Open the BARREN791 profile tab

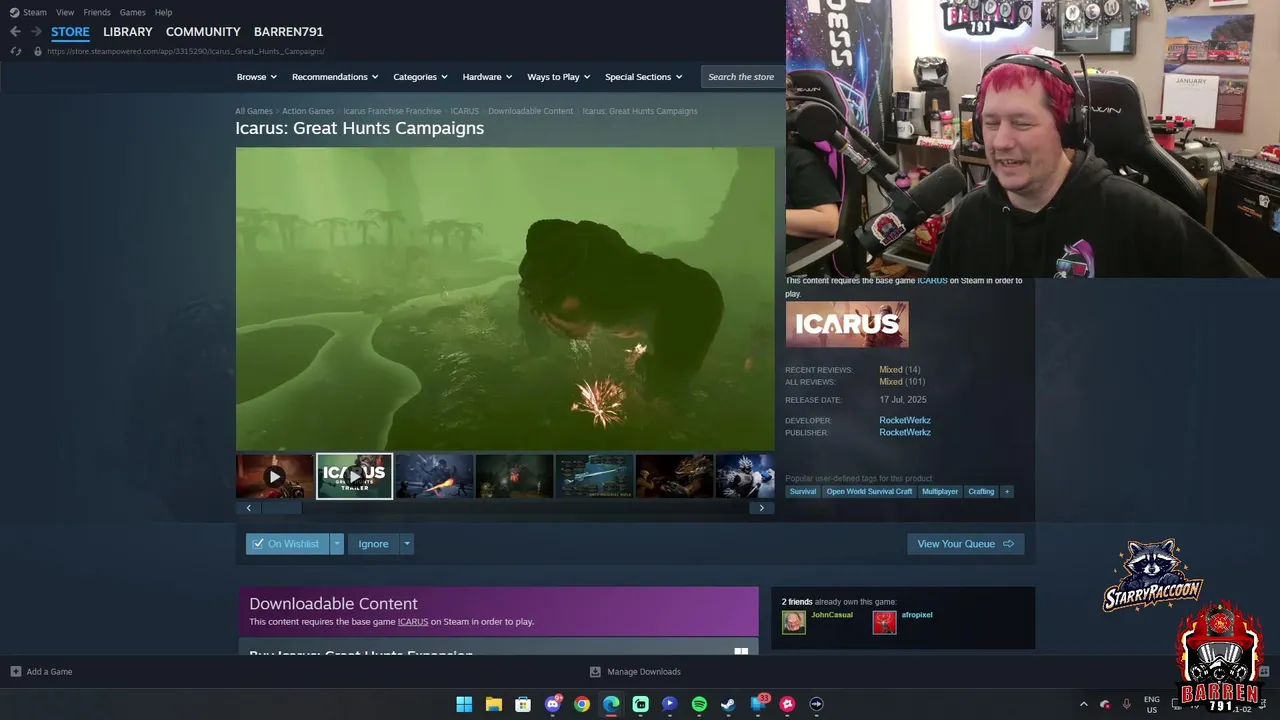tap(288, 32)
